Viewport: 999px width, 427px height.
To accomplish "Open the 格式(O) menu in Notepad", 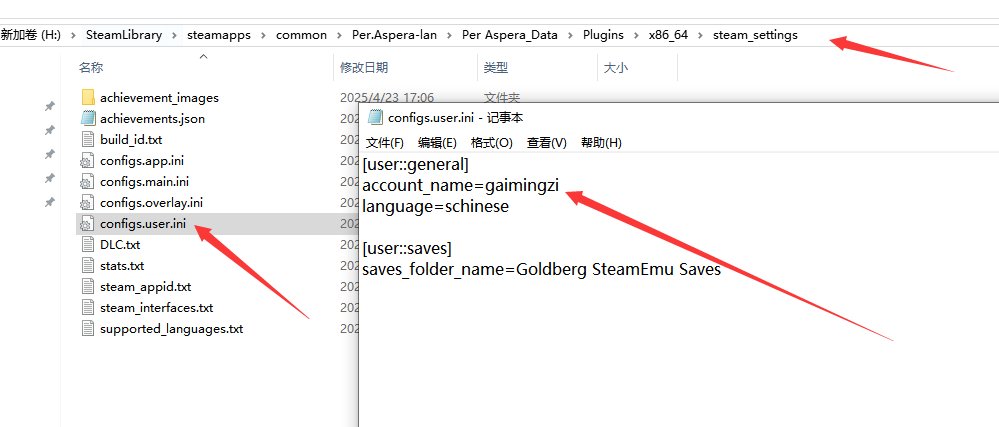I will 491,143.
